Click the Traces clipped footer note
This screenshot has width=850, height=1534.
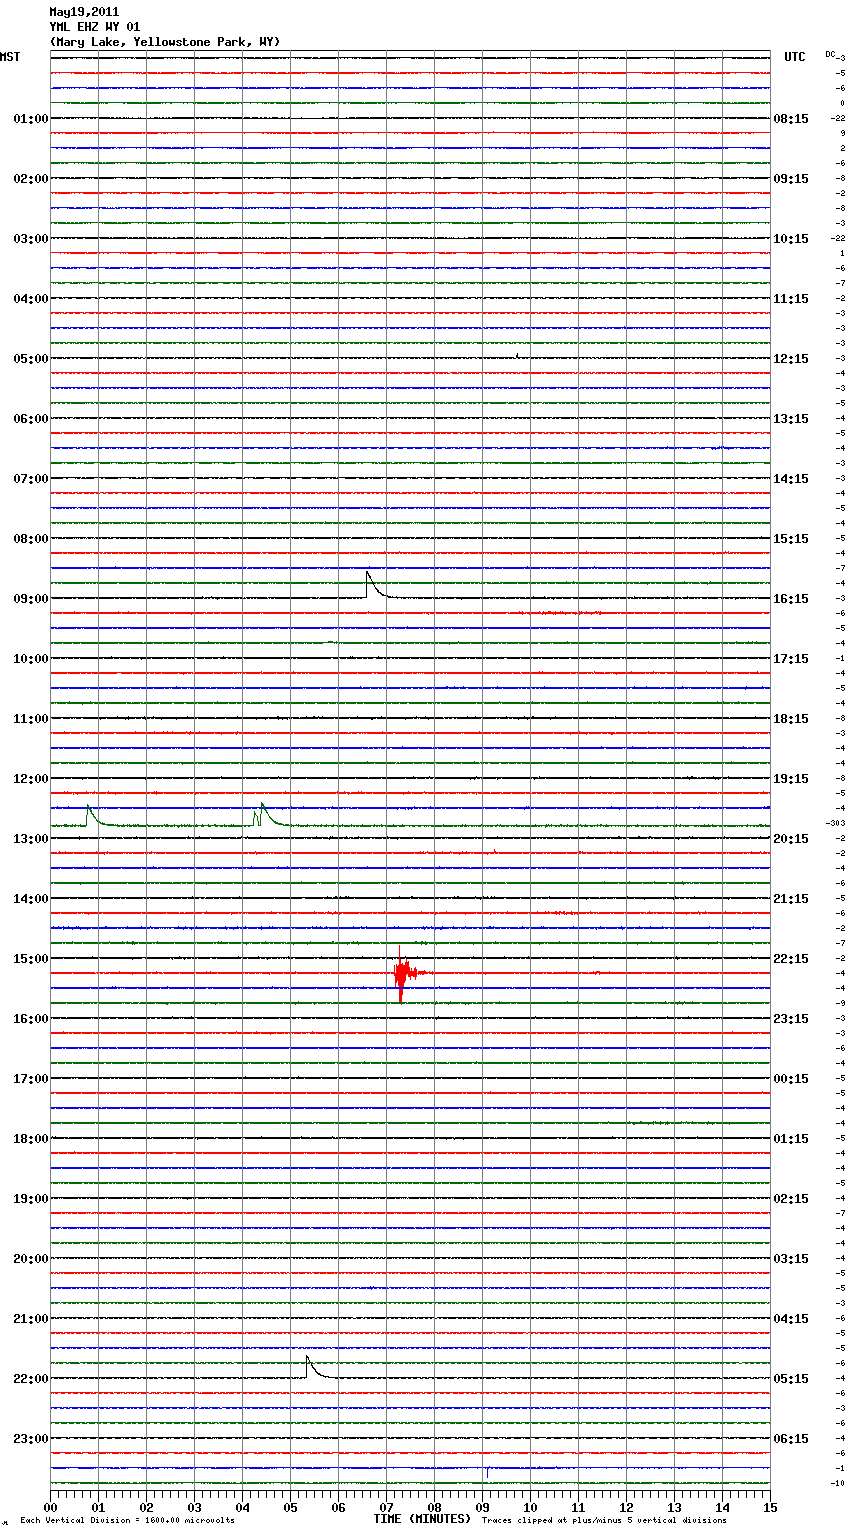click(604, 1521)
